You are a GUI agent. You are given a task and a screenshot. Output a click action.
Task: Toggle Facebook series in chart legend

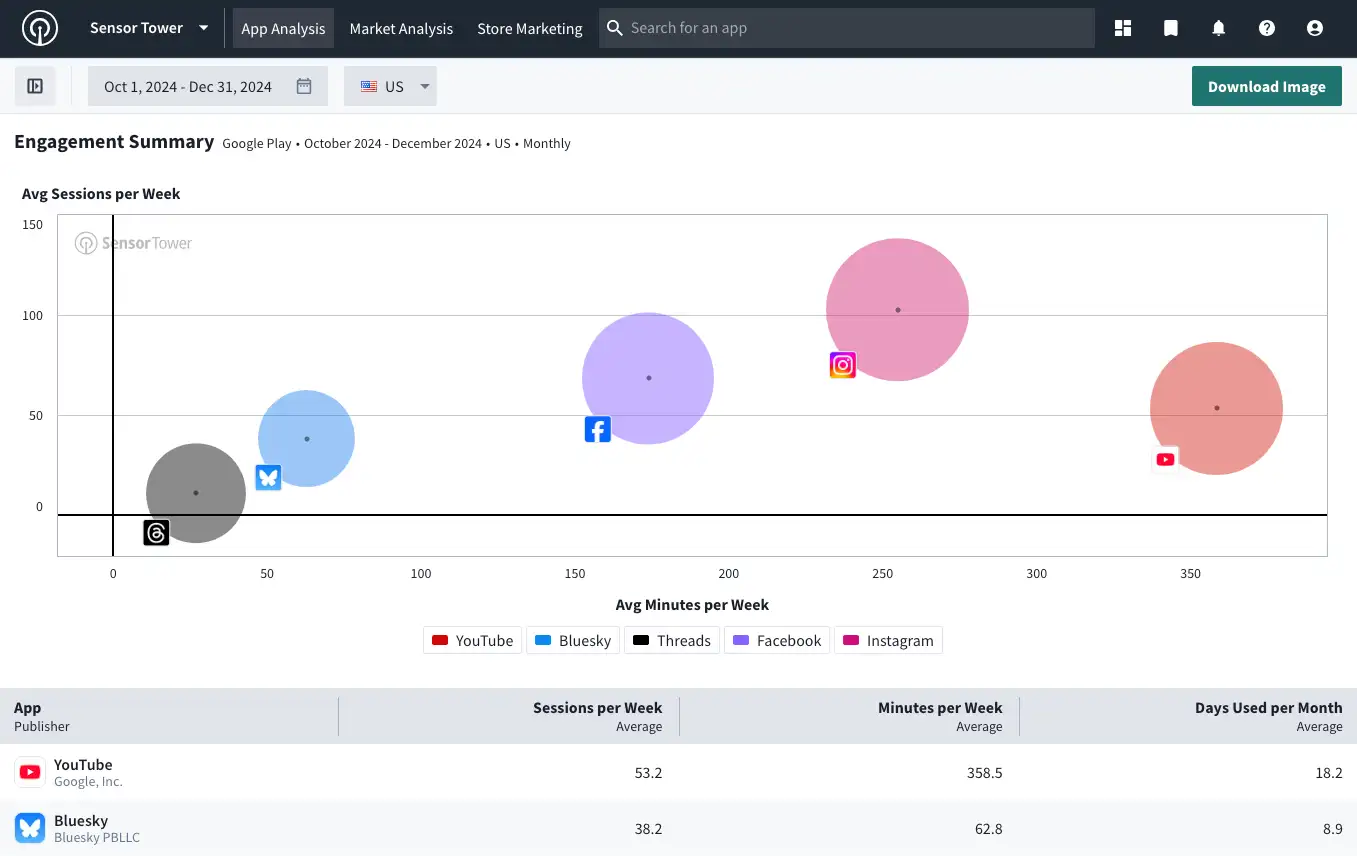coord(777,640)
